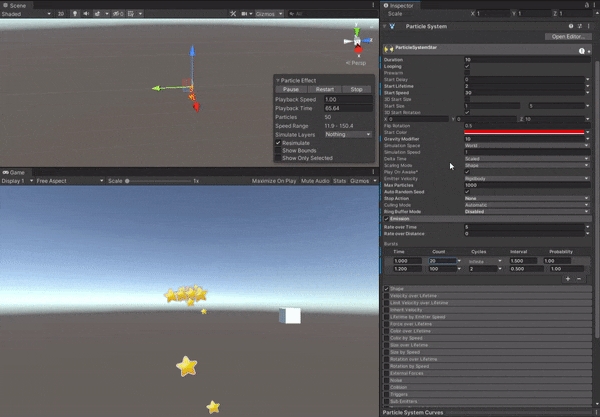
Task: Click the ParticleSystemStar star thumbnail icon
Action: 389,49
